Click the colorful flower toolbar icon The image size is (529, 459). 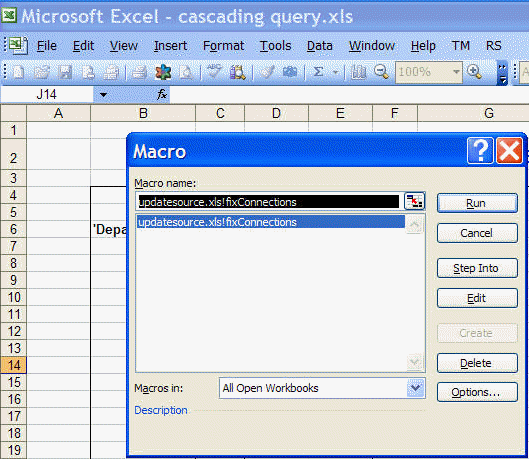click(163, 72)
